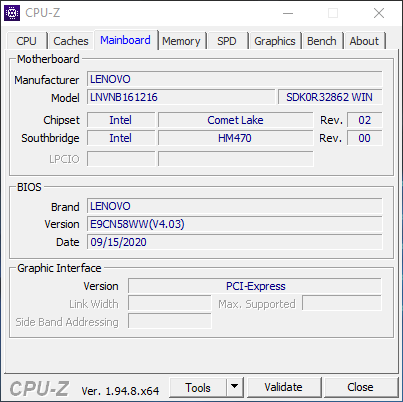Image resolution: width=403 pixels, height=402 pixels.
Task: Open the Bench tab
Action: pyautogui.click(x=322, y=41)
